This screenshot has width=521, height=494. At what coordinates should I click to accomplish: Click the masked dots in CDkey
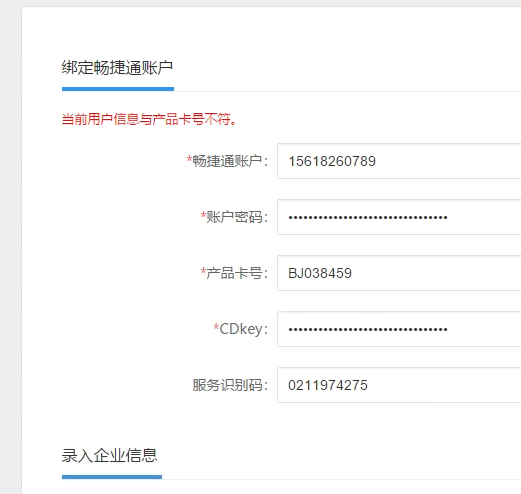[x=368, y=330]
